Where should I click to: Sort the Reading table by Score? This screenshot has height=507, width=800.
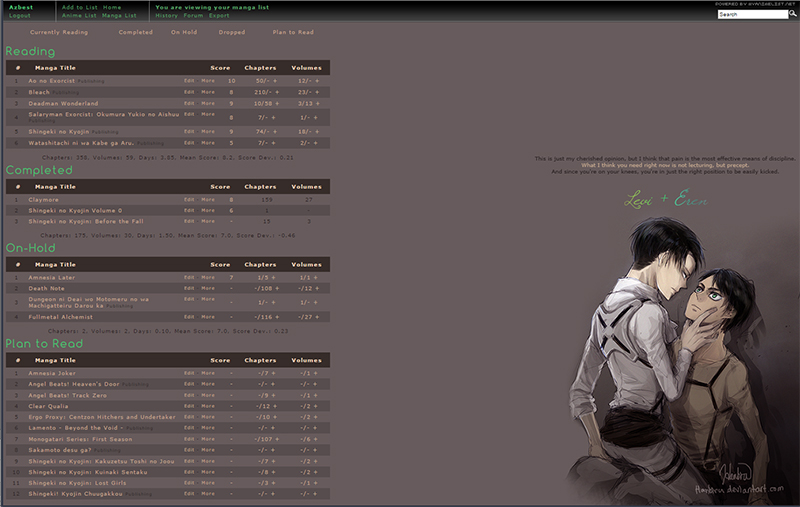[x=220, y=68]
